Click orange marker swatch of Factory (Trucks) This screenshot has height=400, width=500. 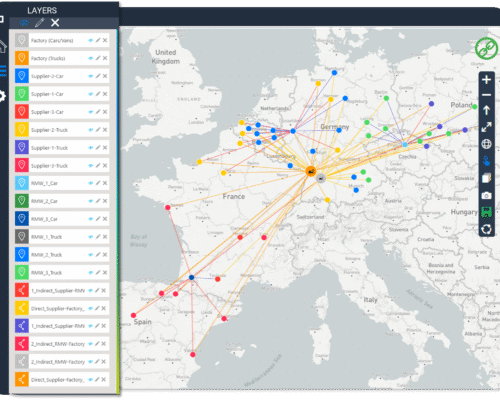pyautogui.click(x=22, y=58)
